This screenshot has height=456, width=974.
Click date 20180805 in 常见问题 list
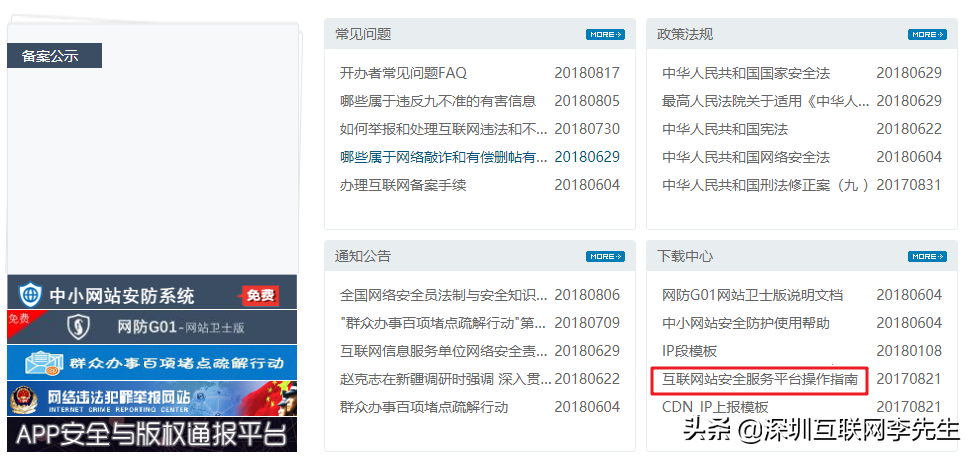(x=587, y=101)
